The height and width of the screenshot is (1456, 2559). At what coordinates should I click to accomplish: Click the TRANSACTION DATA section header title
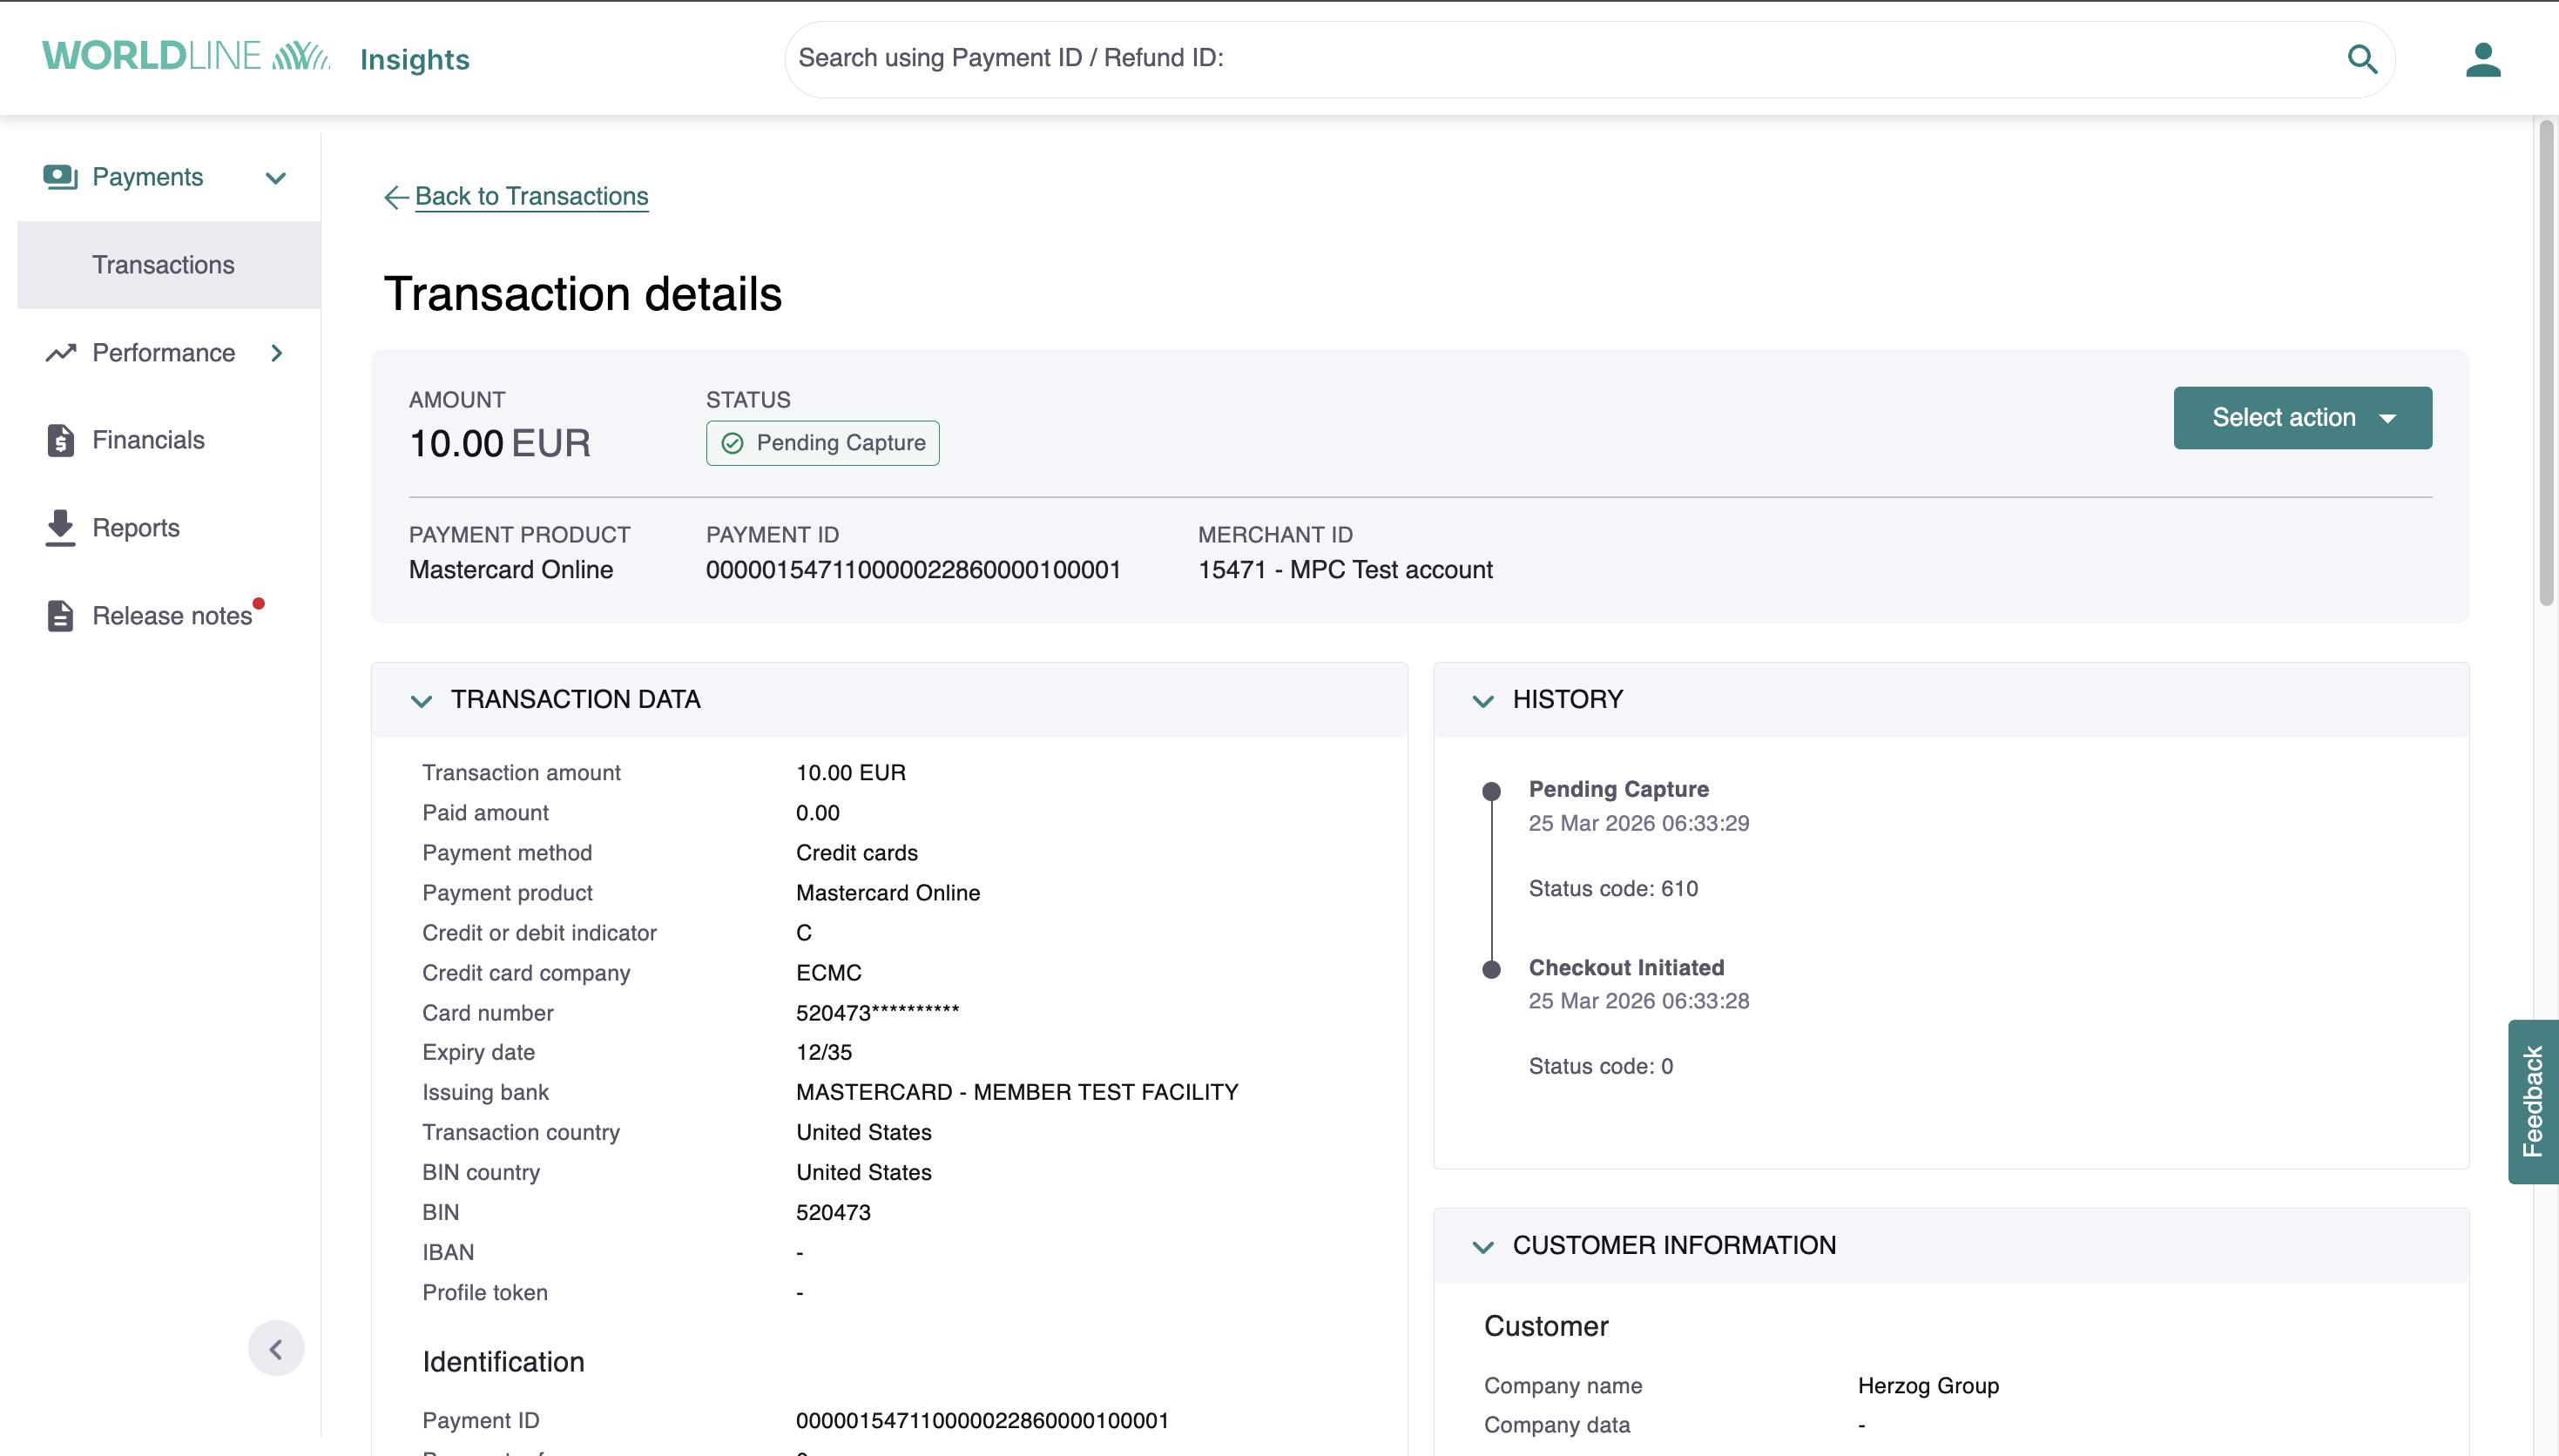[575, 699]
